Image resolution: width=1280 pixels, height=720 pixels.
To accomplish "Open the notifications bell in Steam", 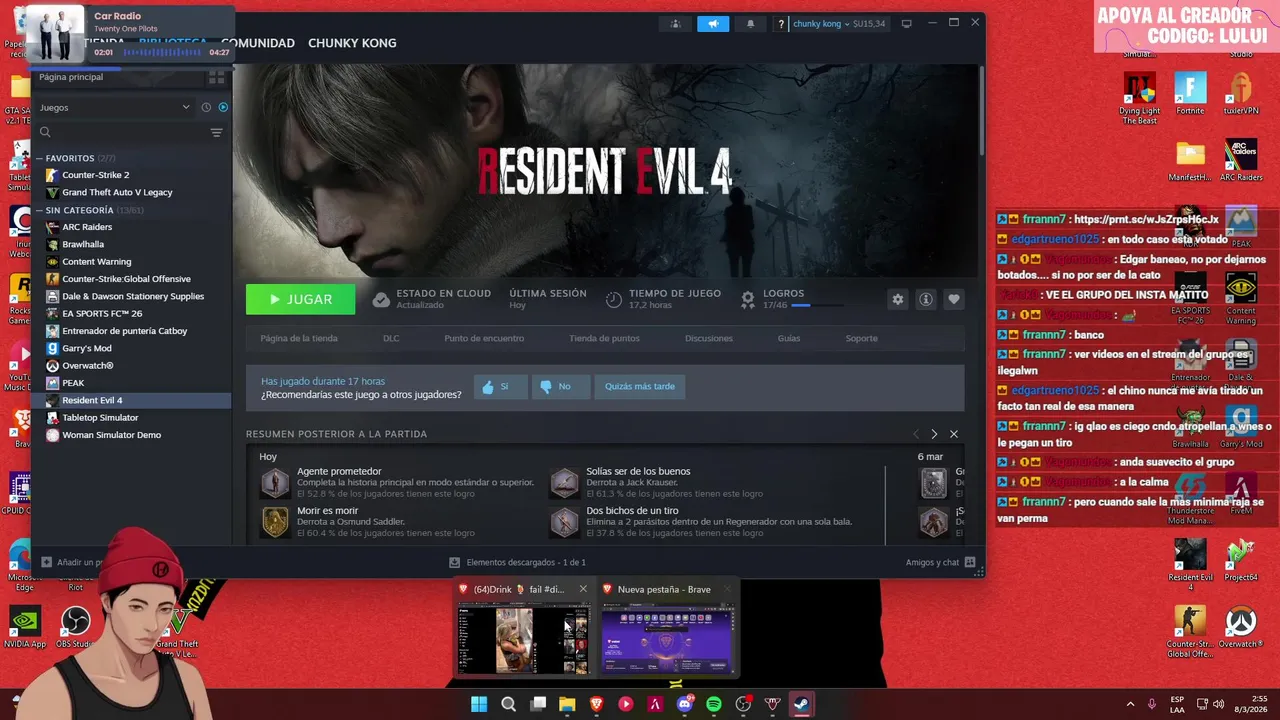I will point(750,24).
